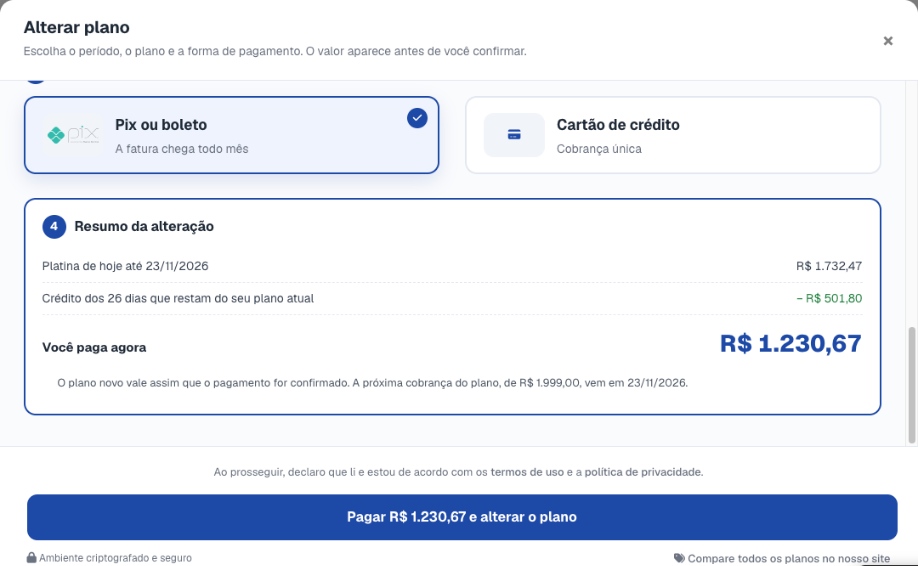Click the 'Resumo da alteração' heading

(x=143, y=227)
